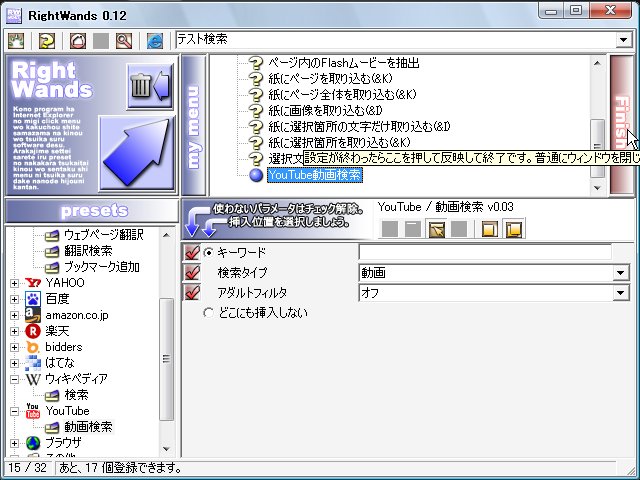This screenshot has width=640, height=480.
Task: Click the single yellow window icon
Action: click(x=490, y=229)
